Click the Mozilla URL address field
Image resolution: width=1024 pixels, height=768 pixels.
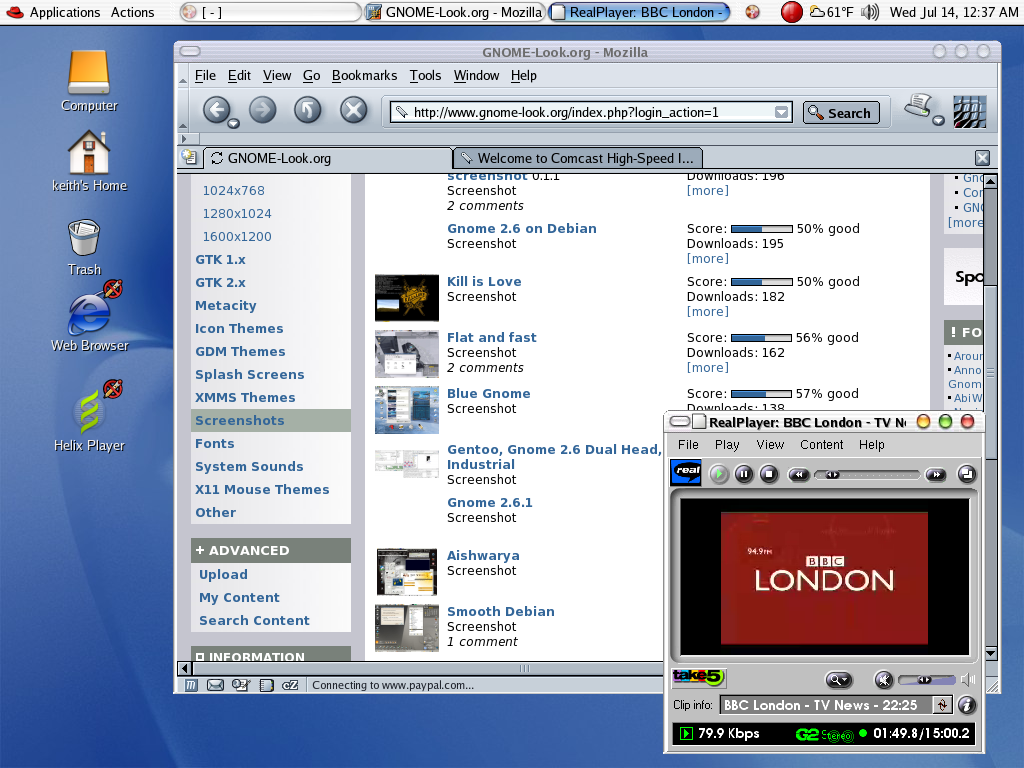[x=591, y=112]
